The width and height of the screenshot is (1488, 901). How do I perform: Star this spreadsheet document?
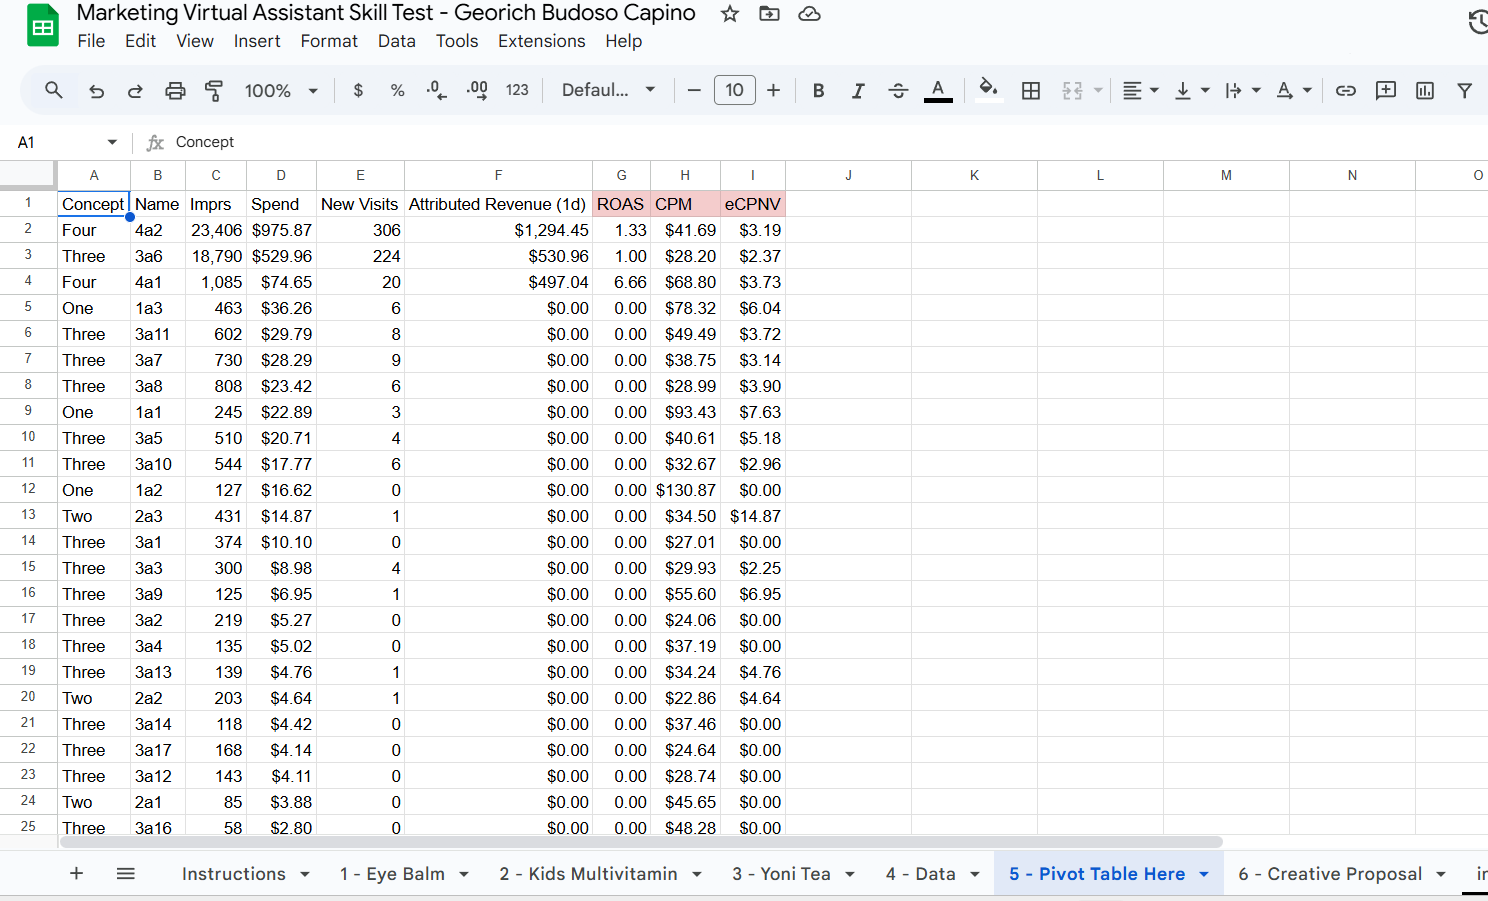pos(730,14)
